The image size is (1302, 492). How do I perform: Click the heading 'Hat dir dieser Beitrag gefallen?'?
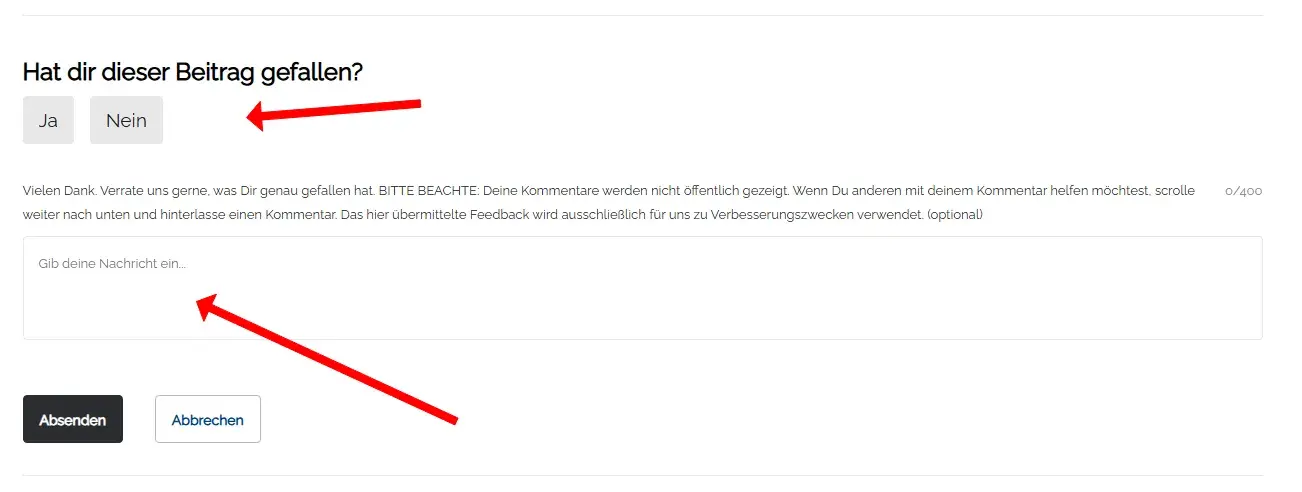click(193, 72)
